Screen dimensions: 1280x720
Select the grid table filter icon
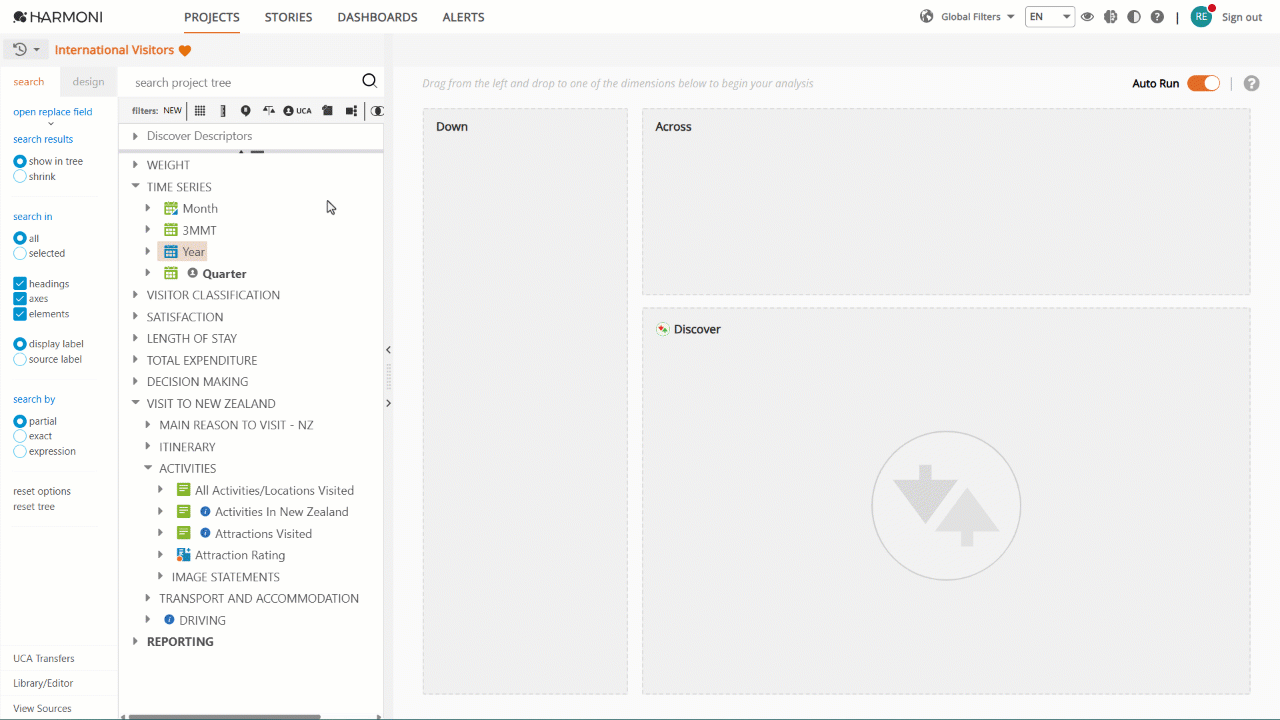click(x=200, y=111)
